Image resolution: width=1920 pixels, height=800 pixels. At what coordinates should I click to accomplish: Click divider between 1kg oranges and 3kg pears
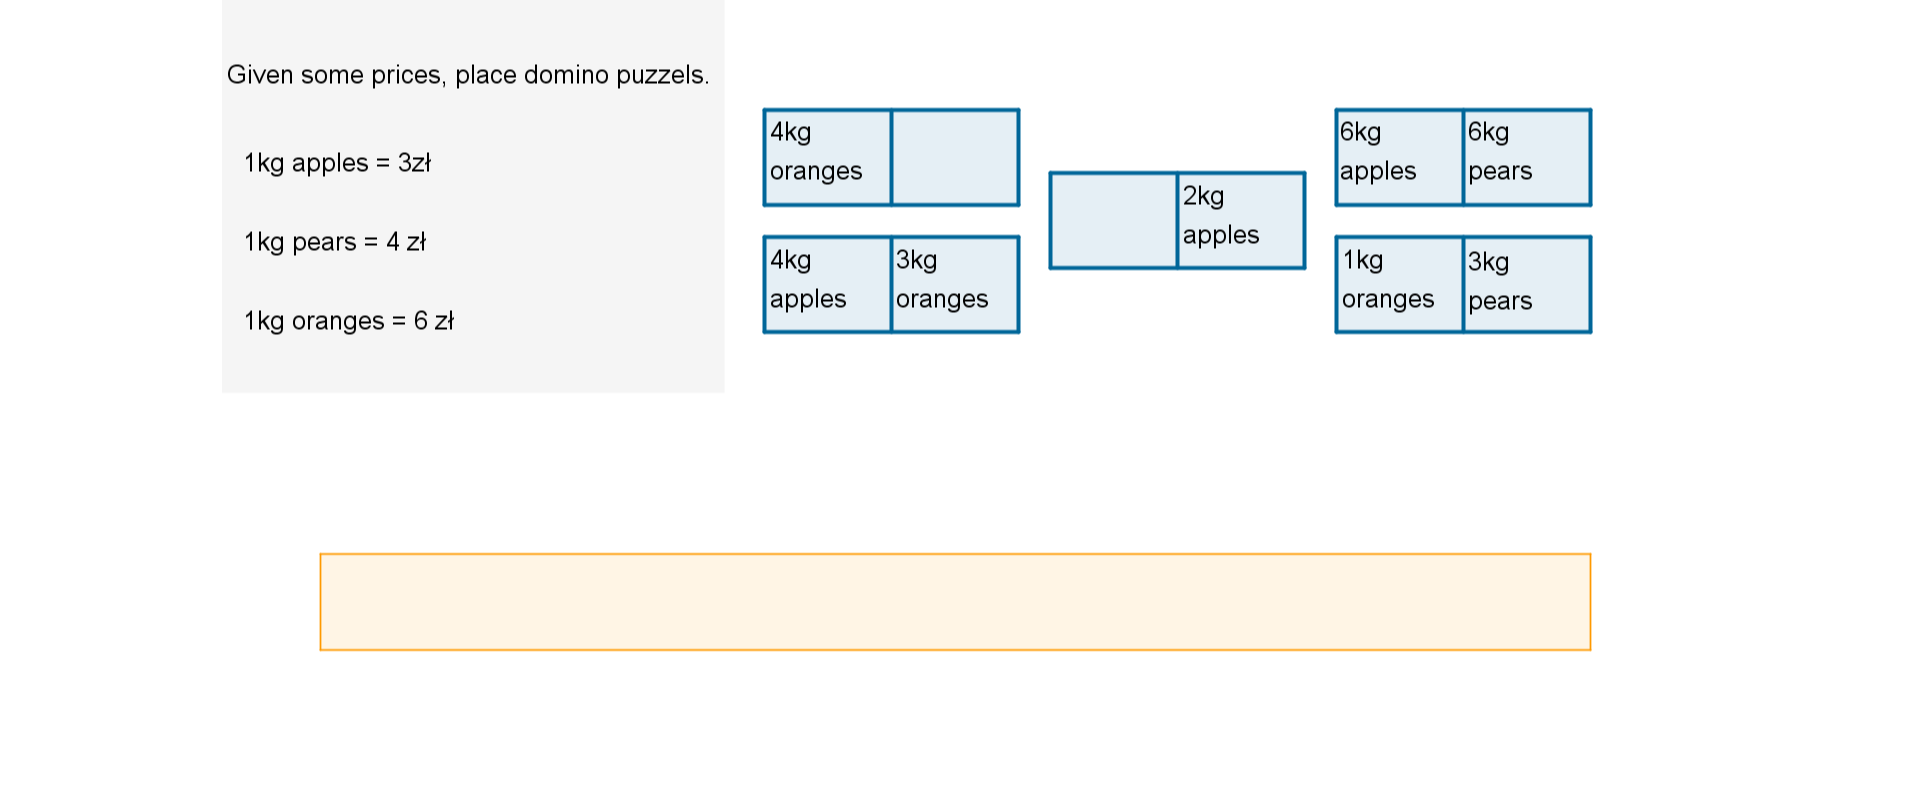1463,285
